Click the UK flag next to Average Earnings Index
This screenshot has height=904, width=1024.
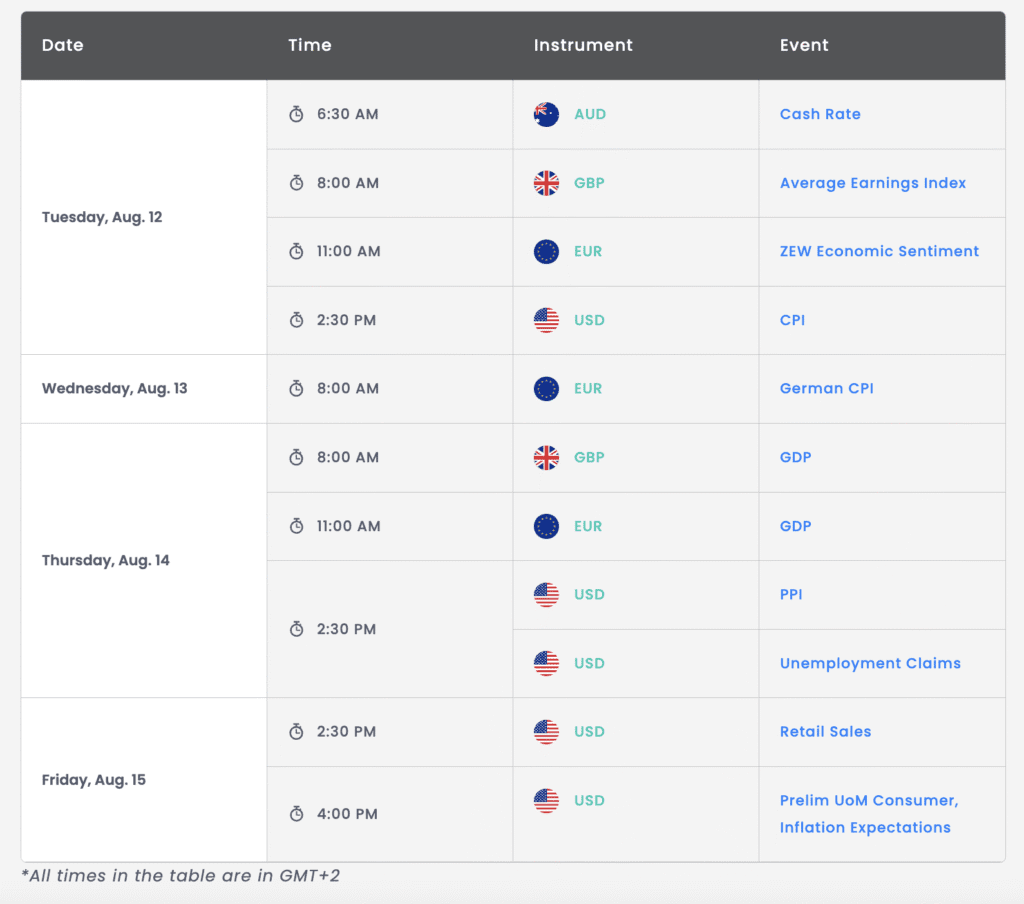546,183
